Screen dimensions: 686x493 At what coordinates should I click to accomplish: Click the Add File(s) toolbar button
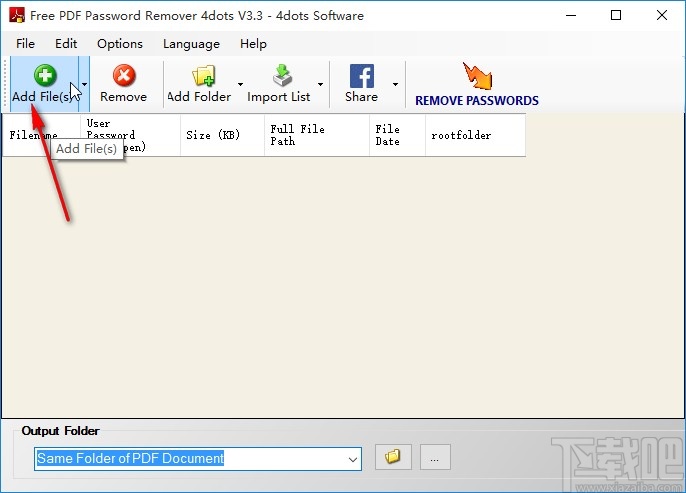pos(44,84)
